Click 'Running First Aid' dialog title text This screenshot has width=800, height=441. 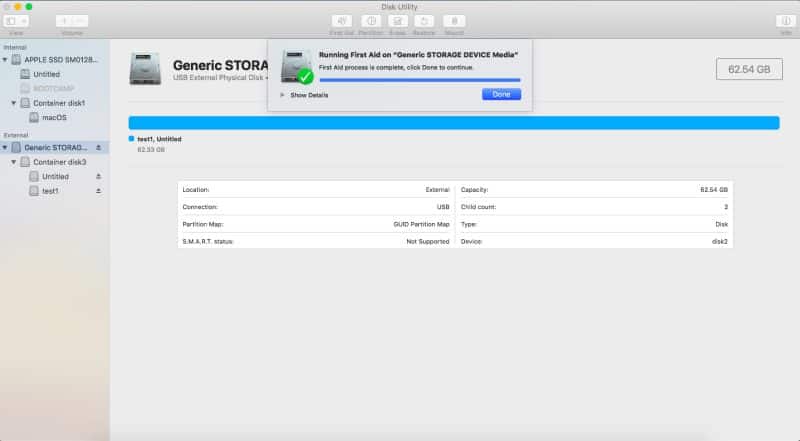point(418,55)
